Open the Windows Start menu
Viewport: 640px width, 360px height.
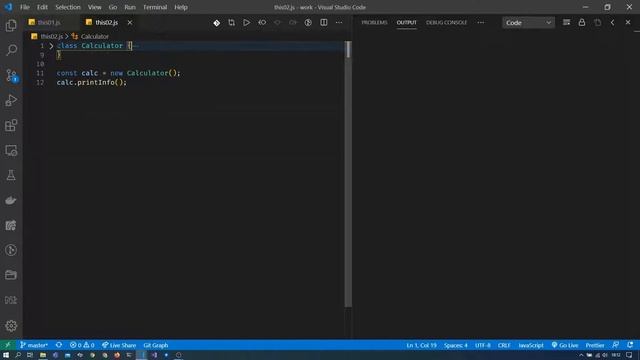coord(6,355)
